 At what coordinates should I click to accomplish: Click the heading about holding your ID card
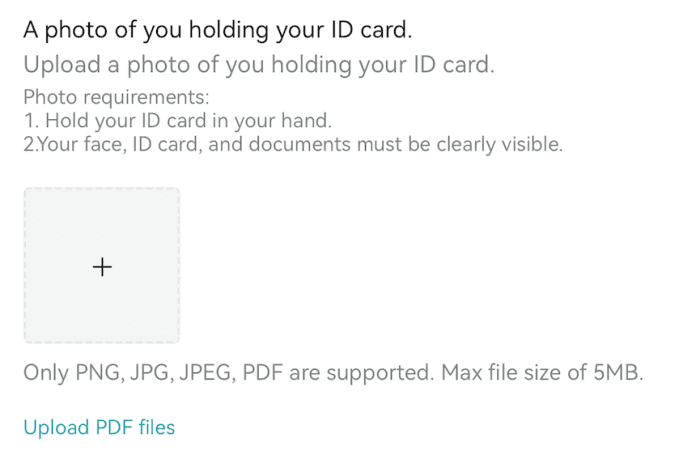pos(217,30)
